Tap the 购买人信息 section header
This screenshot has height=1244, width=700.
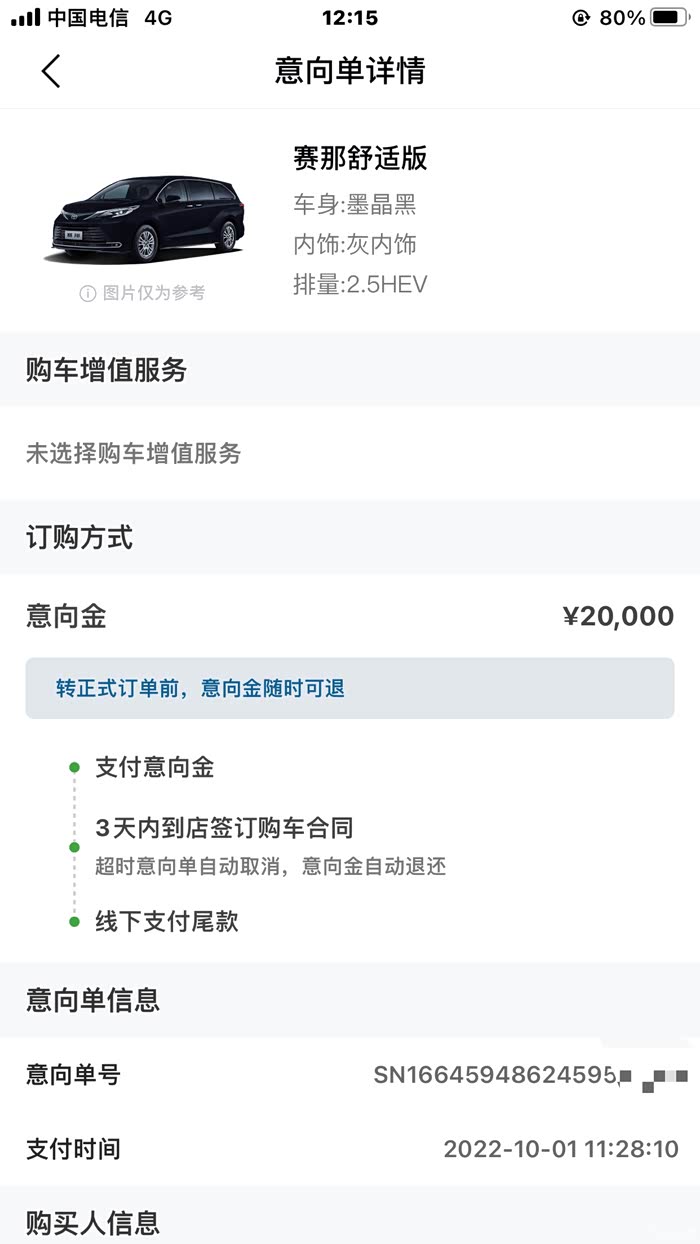click(93, 1222)
